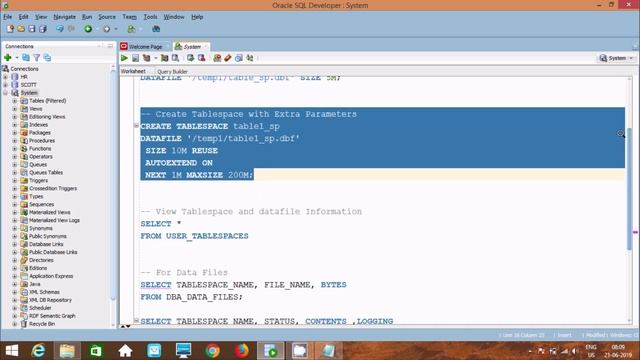Click the taskbar clock showing 00:09
Screen dimensions: 640x360
(618, 351)
